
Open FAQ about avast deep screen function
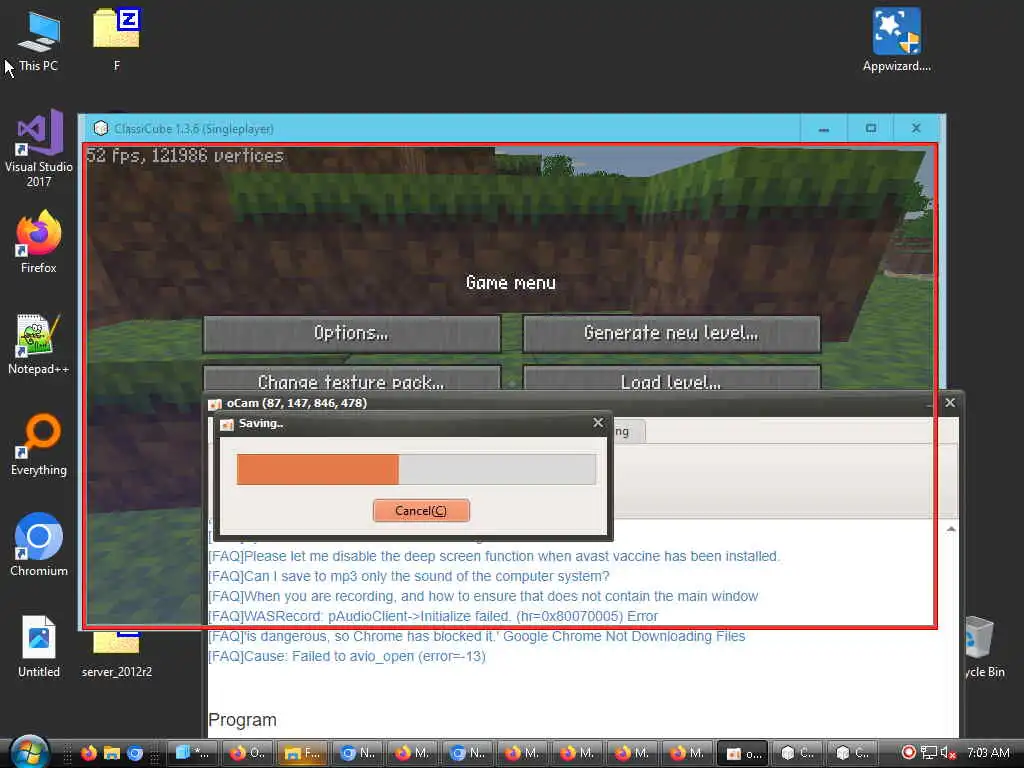(x=494, y=556)
